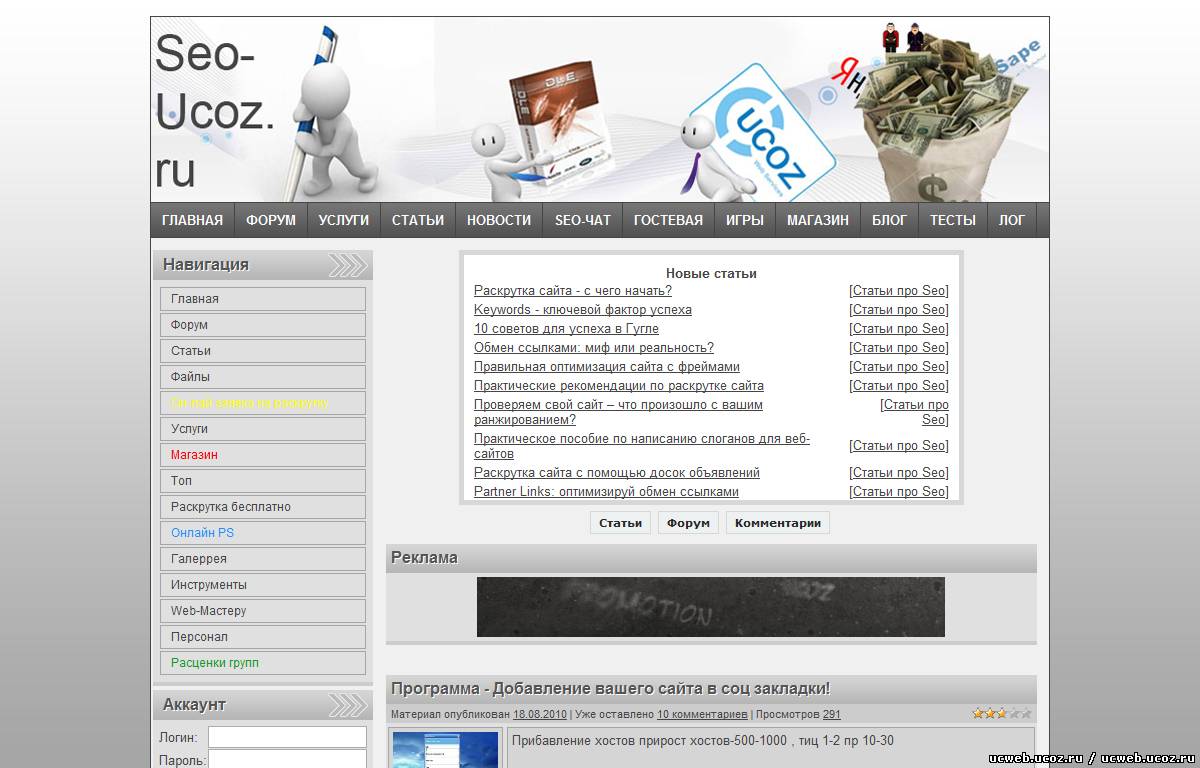Screen dimensions: 1200x768
Task: Switch to the Форум tab button
Action: click(688, 523)
